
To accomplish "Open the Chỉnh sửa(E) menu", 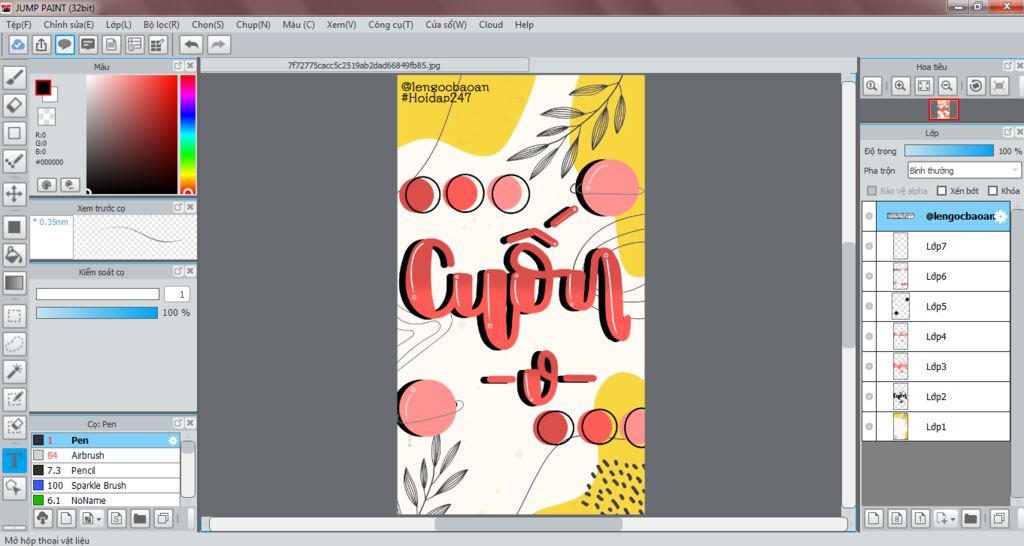I will (x=69, y=25).
